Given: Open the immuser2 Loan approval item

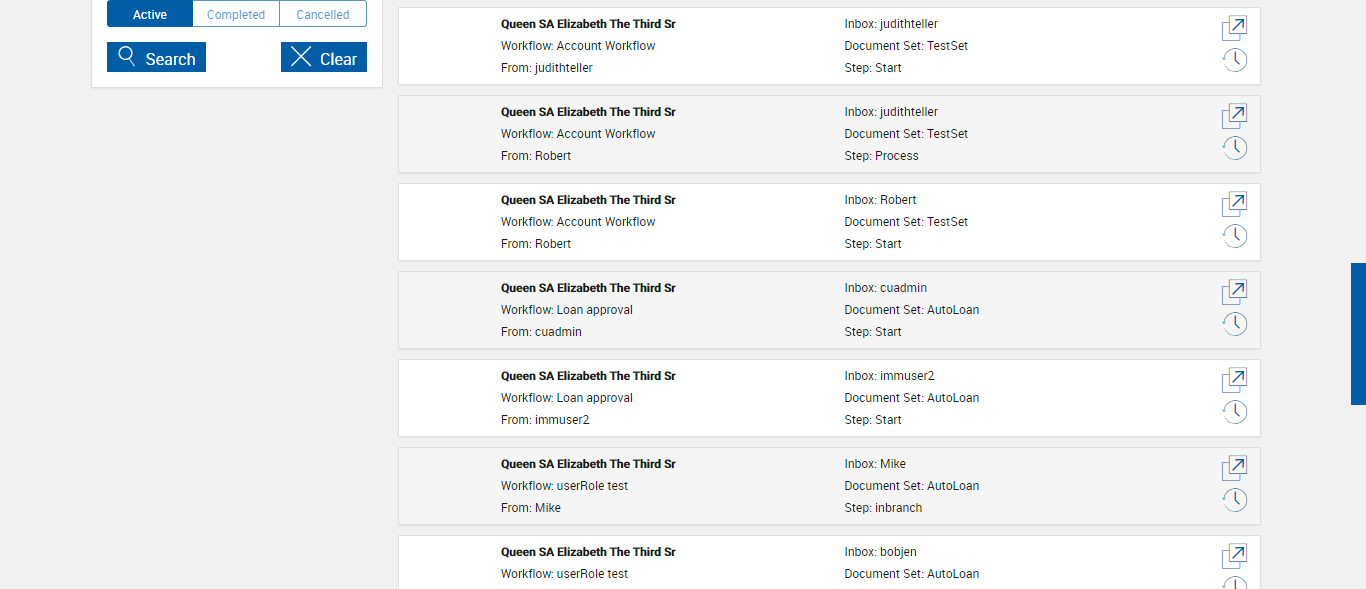Looking at the screenshot, I should (1234, 380).
